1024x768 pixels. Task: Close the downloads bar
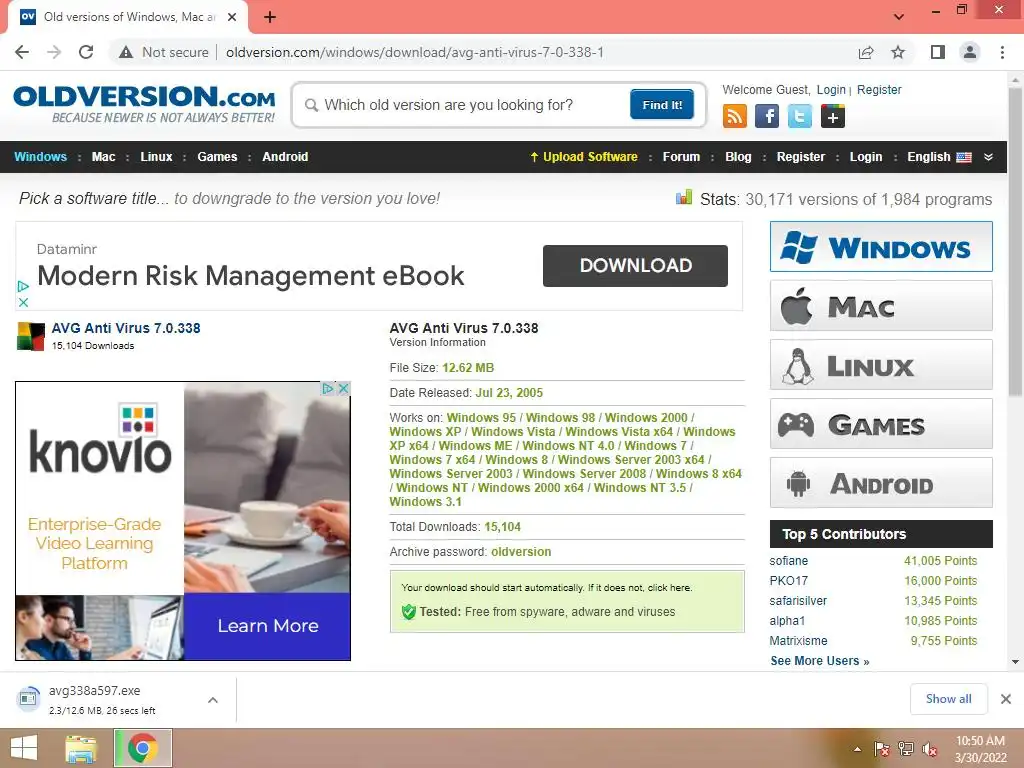[1006, 699]
